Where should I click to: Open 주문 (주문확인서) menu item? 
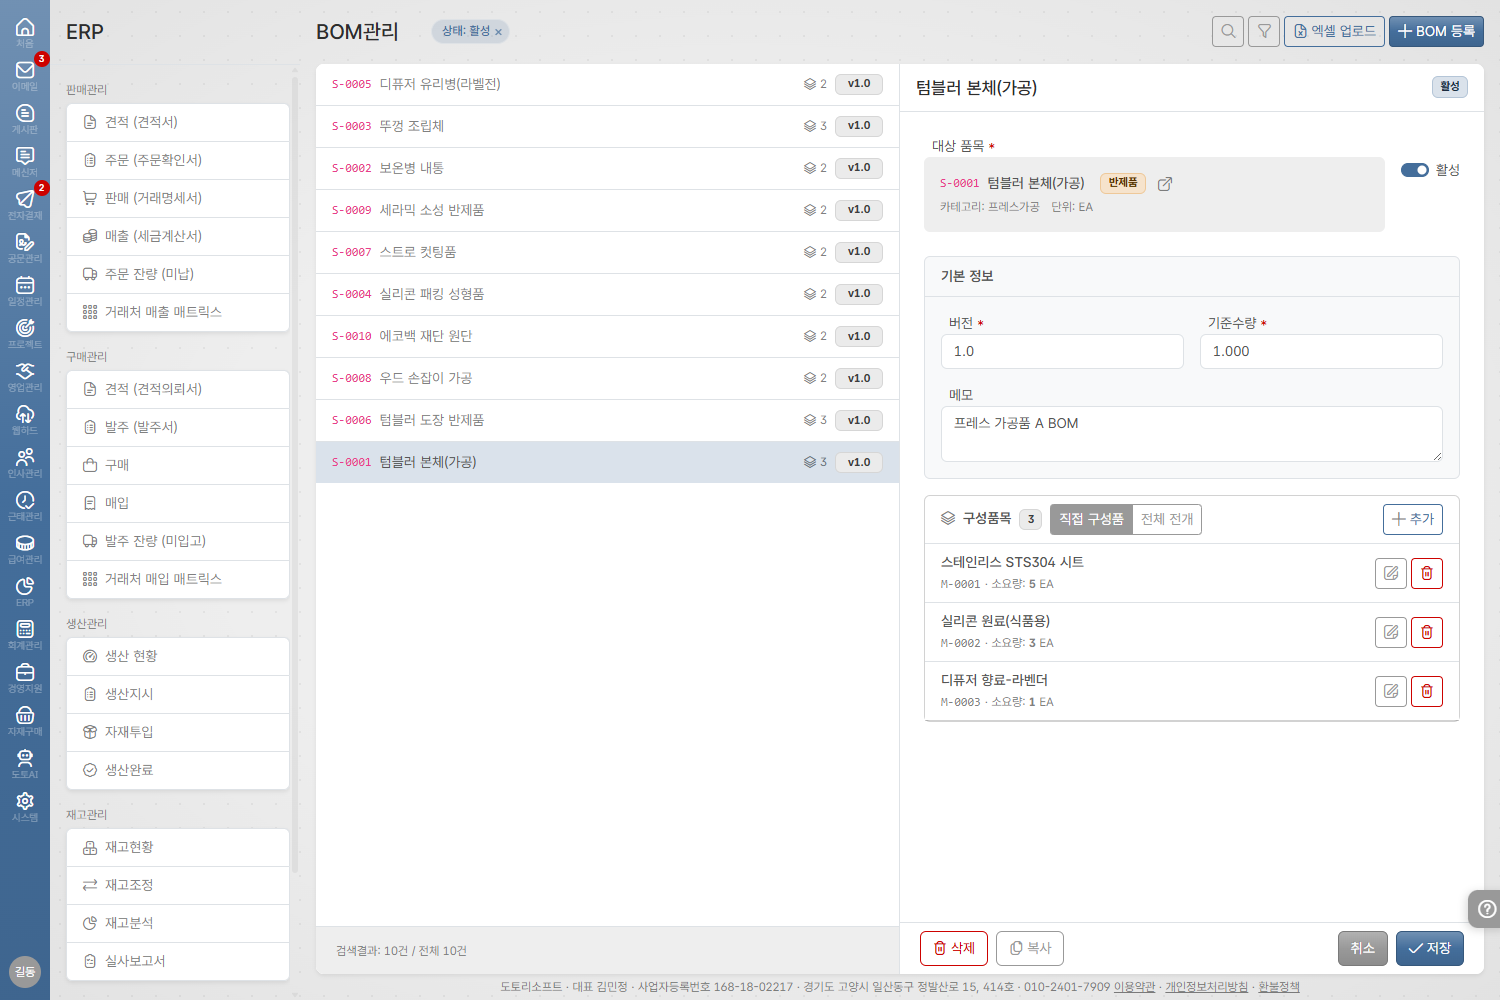pos(178,160)
